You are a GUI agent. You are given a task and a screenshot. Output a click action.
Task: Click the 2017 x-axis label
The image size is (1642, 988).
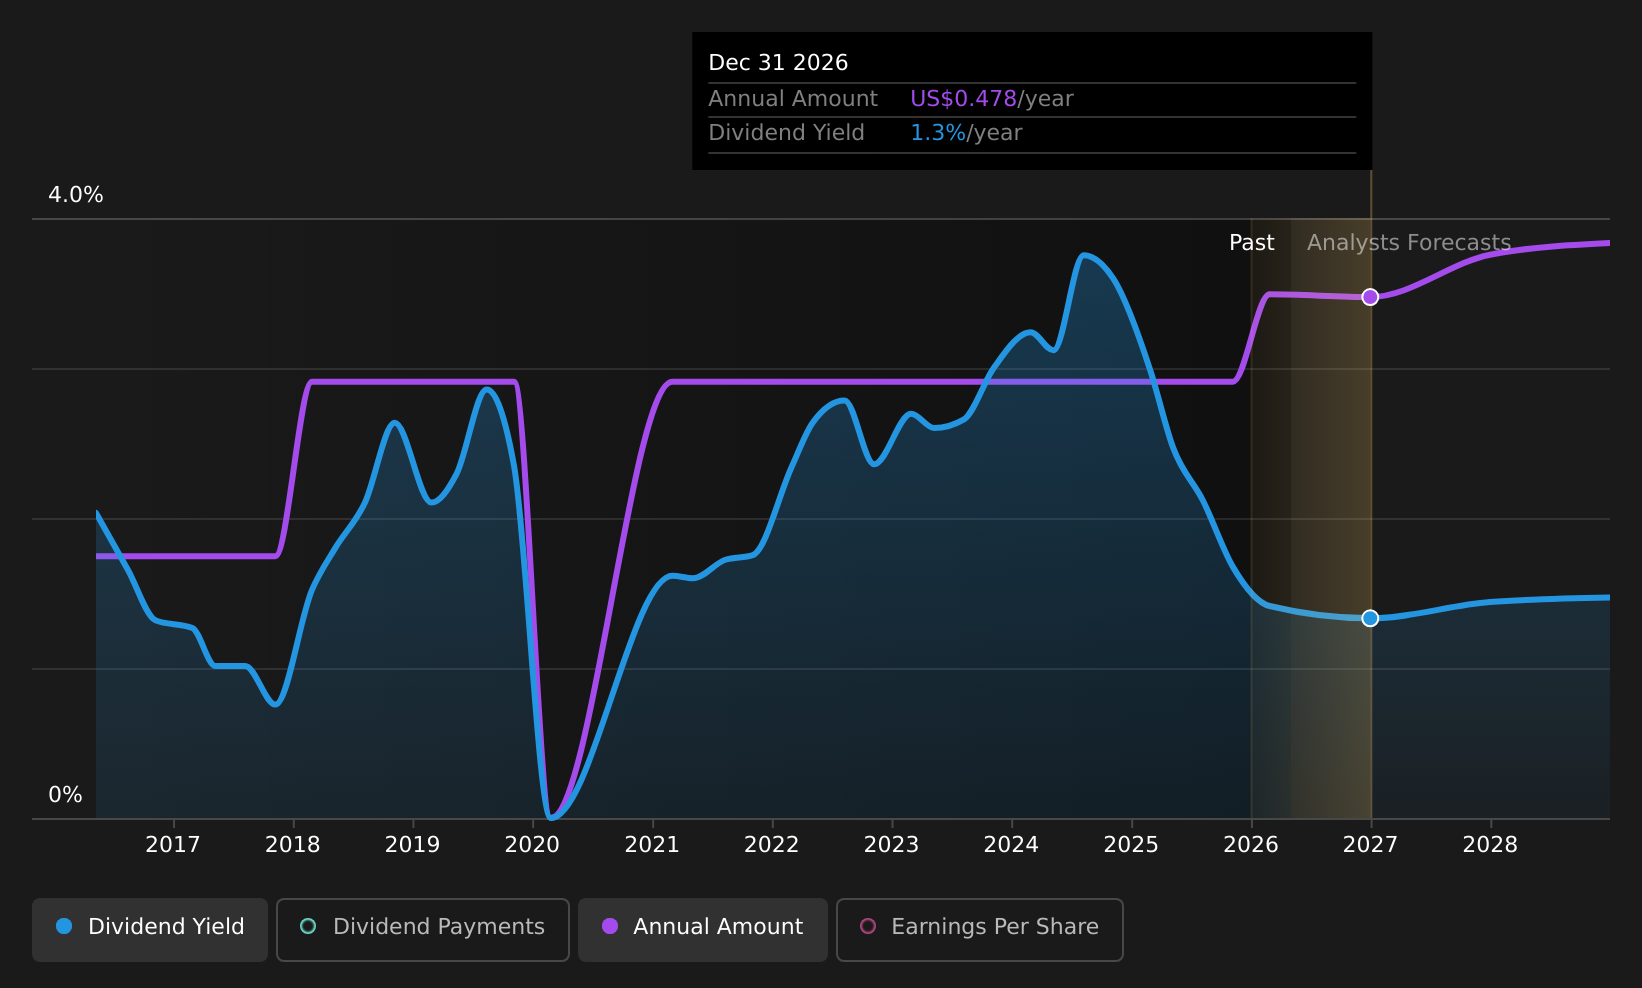pos(173,845)
